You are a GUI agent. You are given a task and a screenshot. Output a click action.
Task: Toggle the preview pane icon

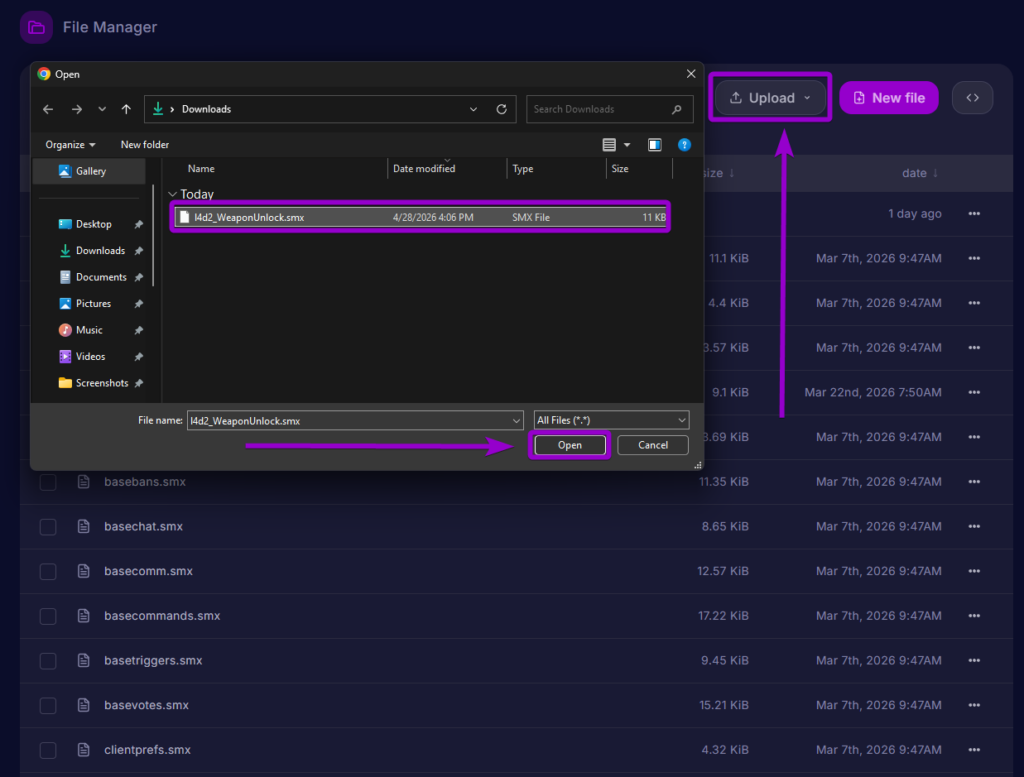point(654,144)
